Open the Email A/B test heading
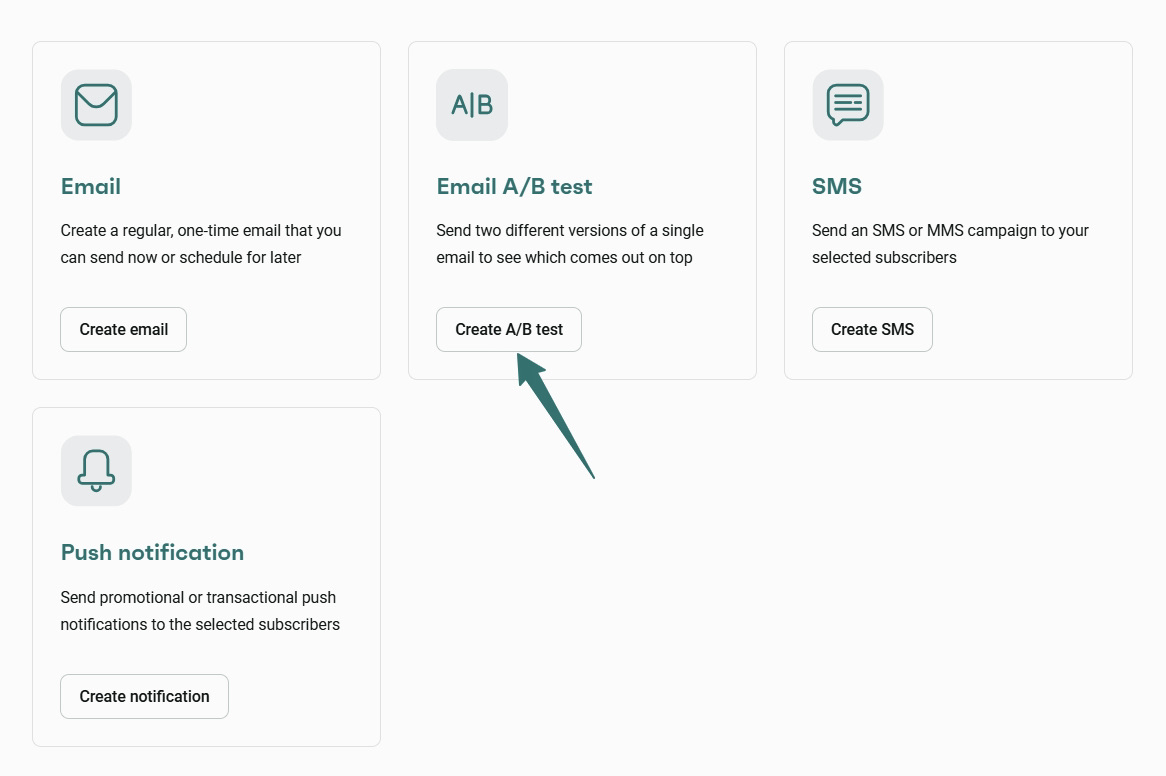The height and width of the screenshot is (776, 1166). [514, 186]
